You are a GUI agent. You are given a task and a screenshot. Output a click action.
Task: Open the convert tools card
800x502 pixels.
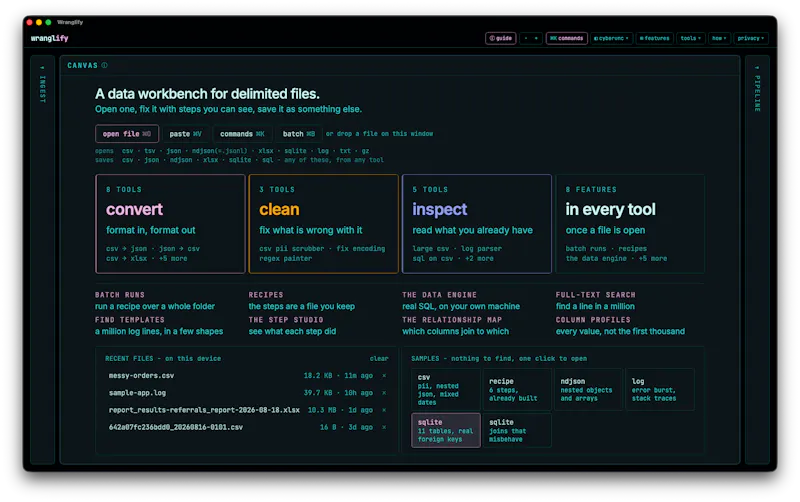(x=170, y=224)
